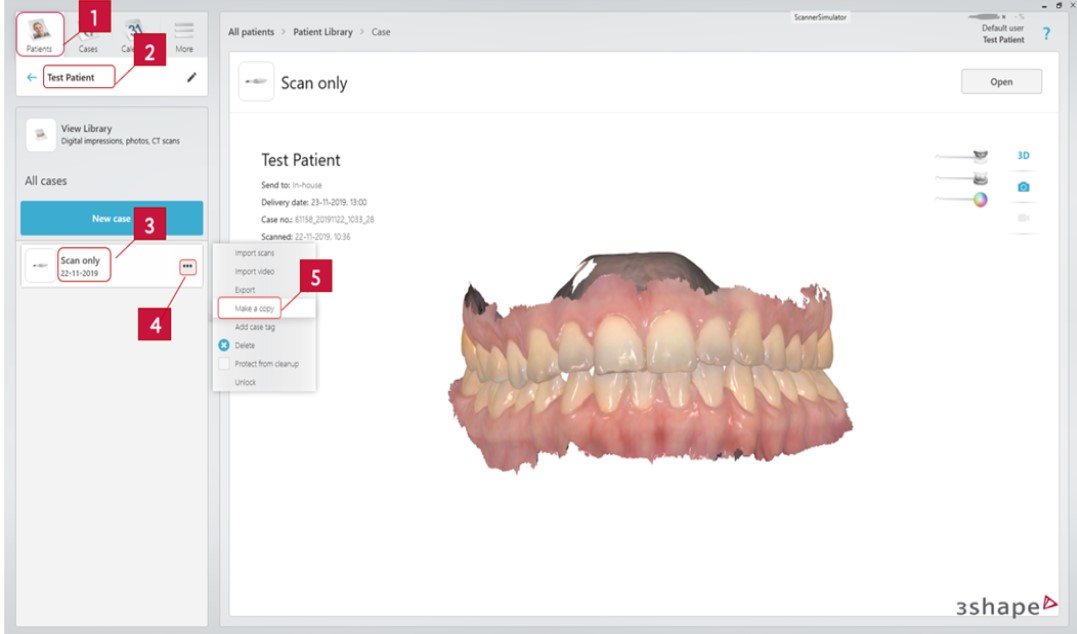
Task: Open the More menu icon
Action: point(183,37)
